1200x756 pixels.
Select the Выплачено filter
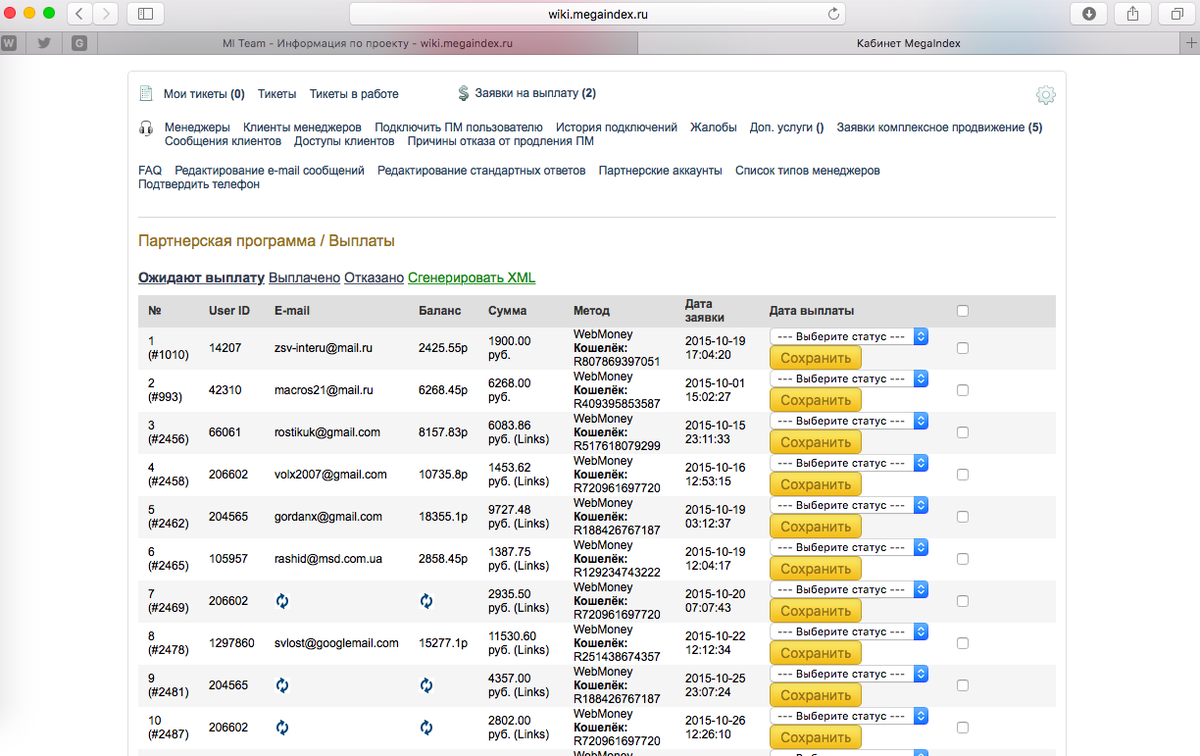(x=304, y=278)
